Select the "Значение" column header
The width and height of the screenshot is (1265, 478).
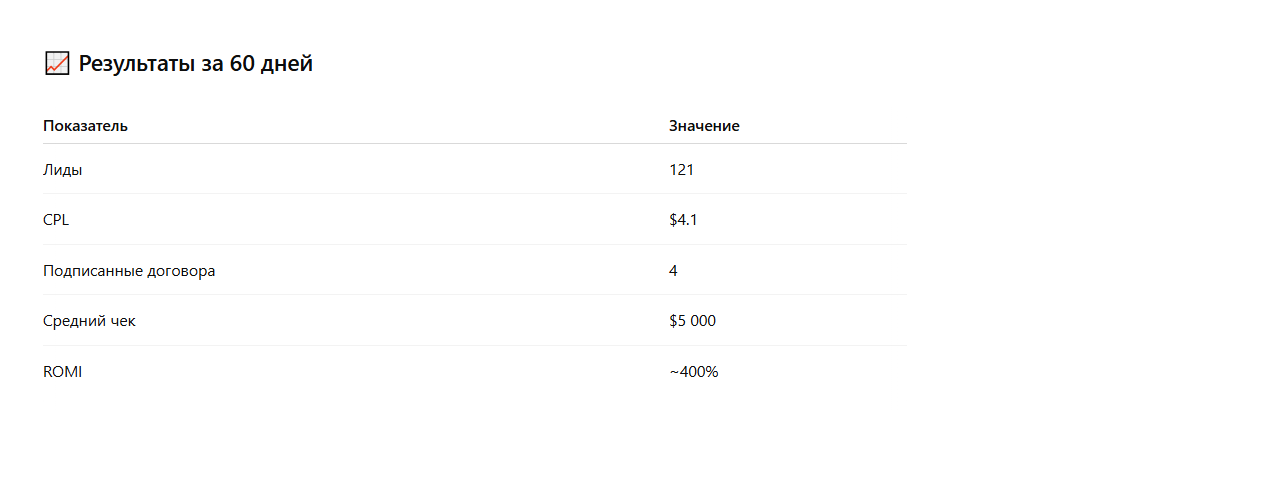tap(704, 126)
